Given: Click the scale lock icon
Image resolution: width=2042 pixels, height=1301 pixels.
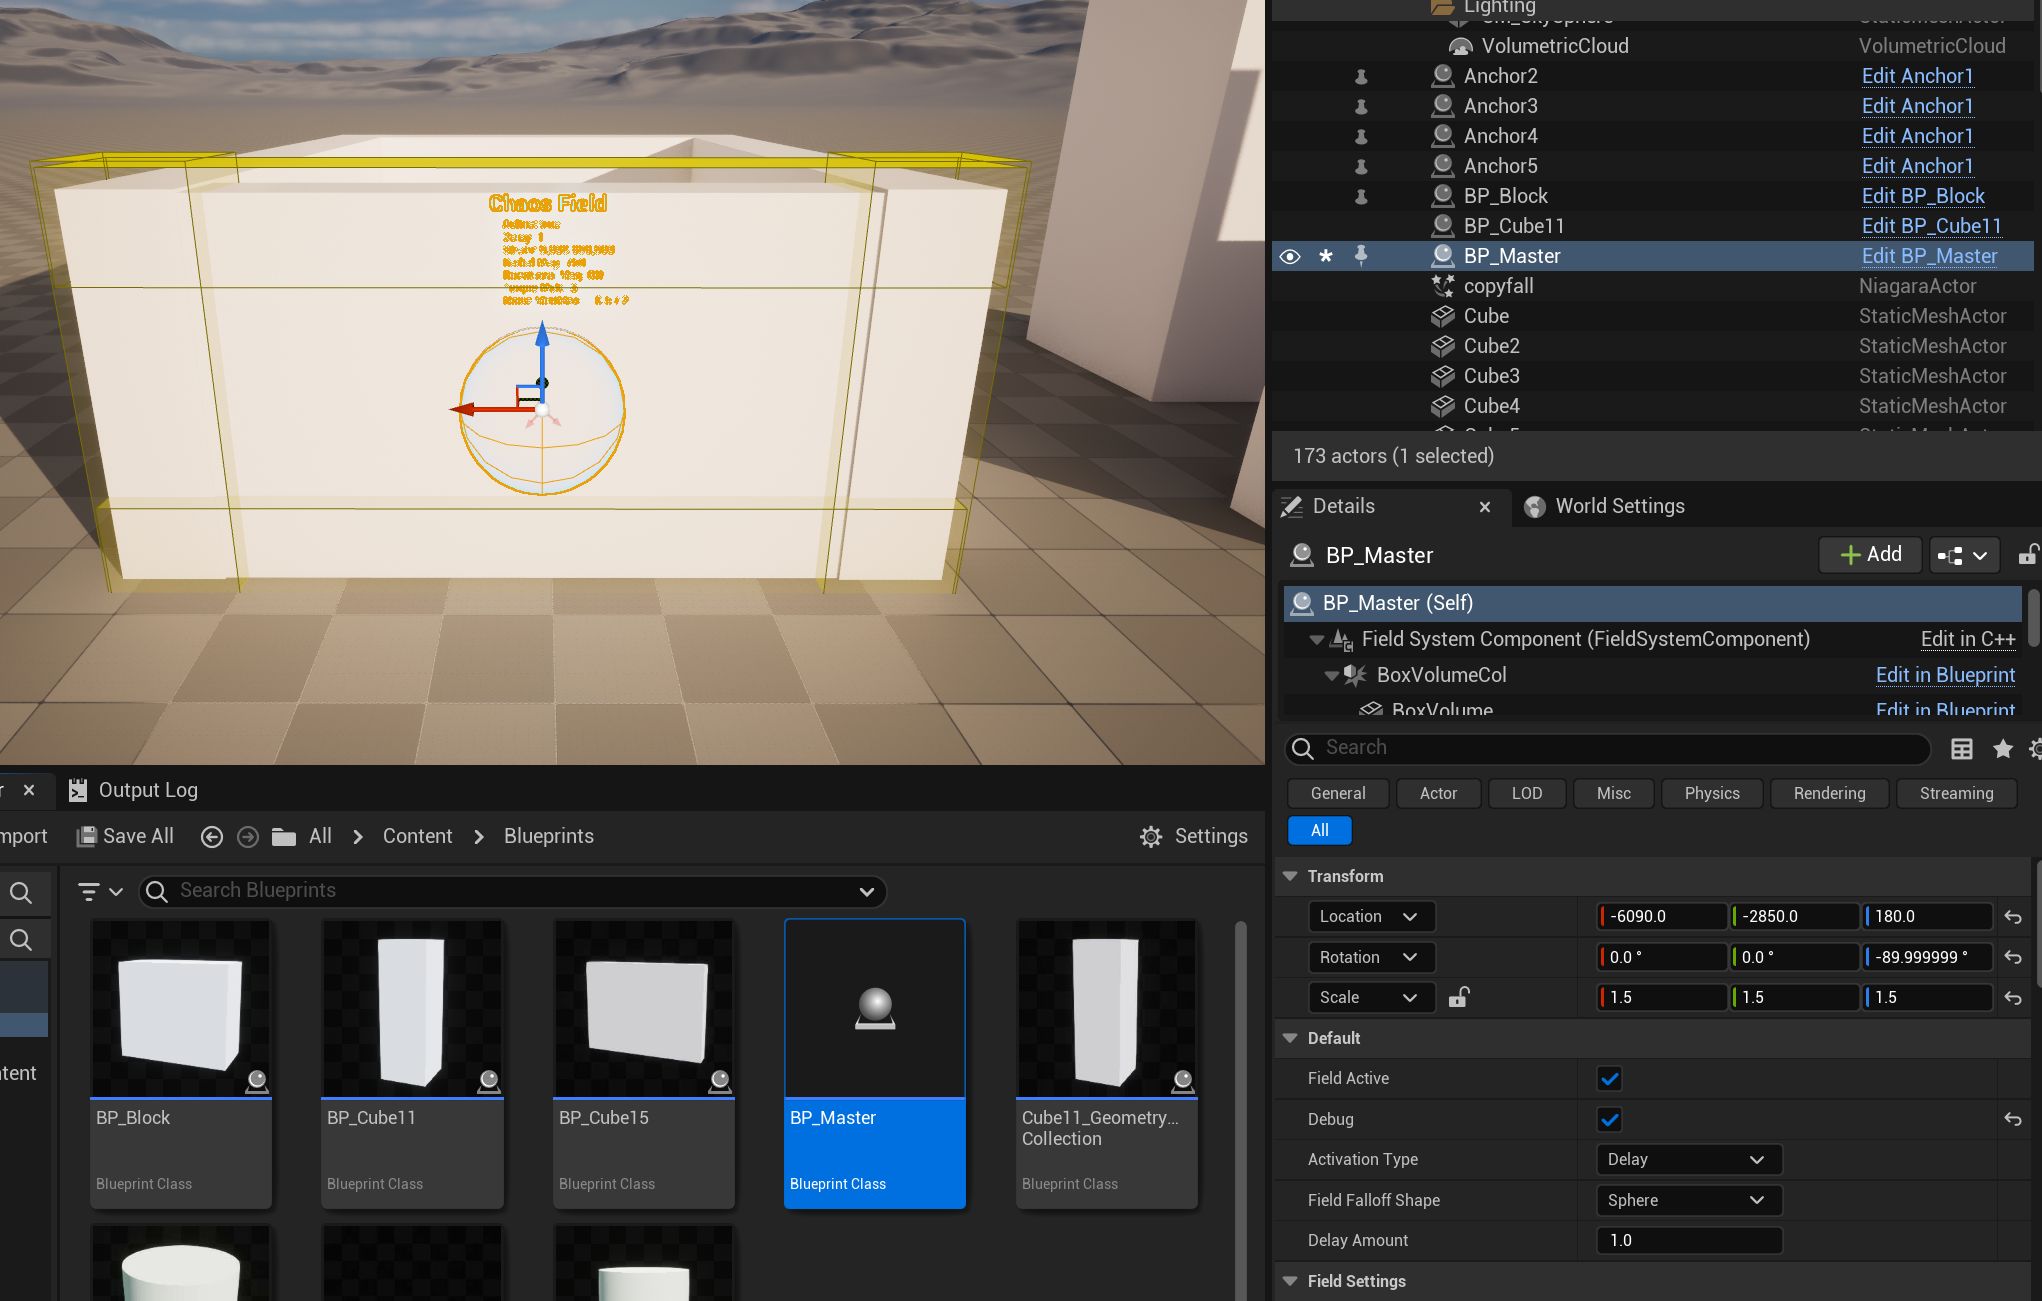Looking at the screenshot, I should (x=1458, y=997).
